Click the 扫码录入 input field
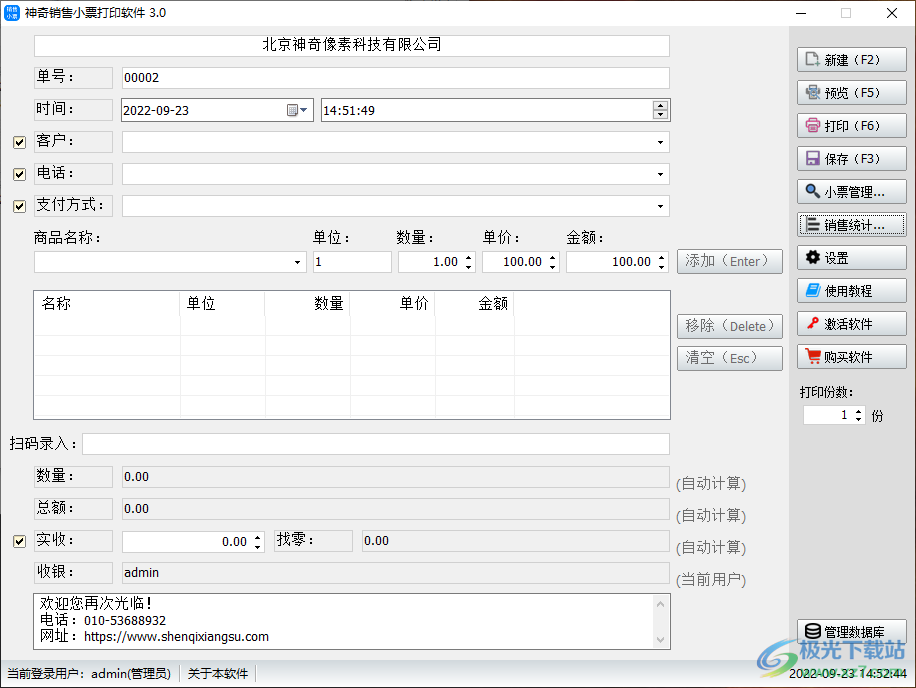Screen dimensions: 916x688 (x=376, y=444)
